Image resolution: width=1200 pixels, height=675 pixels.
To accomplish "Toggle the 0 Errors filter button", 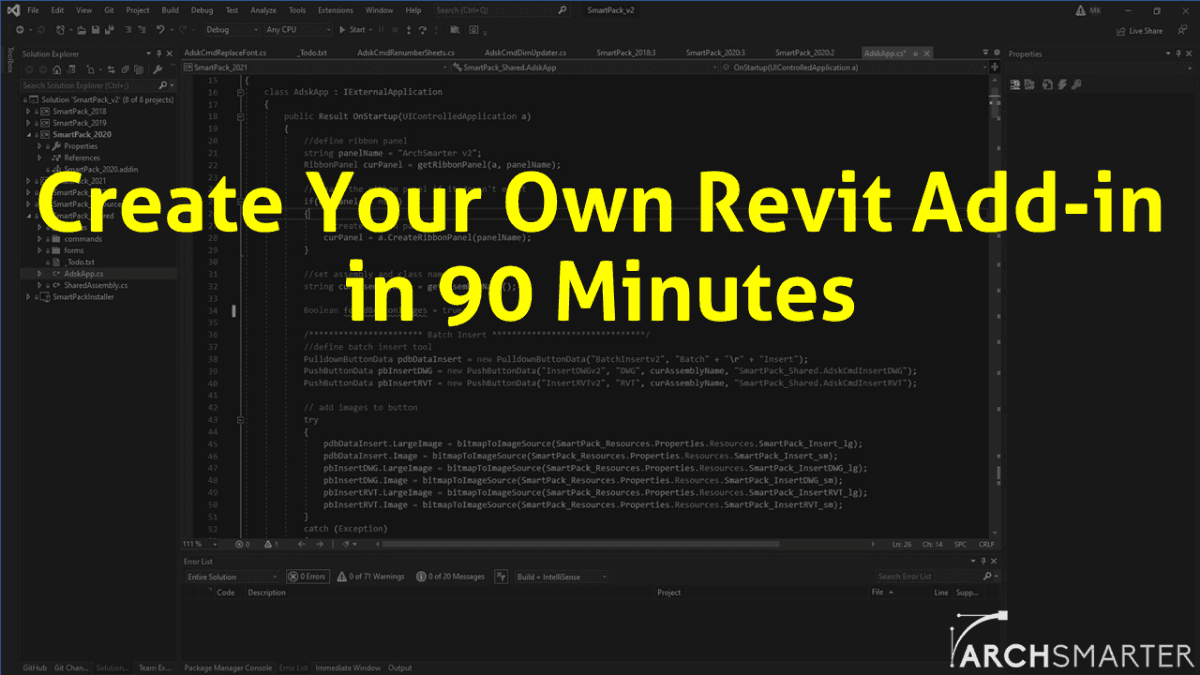I will [x=307, y=577].
